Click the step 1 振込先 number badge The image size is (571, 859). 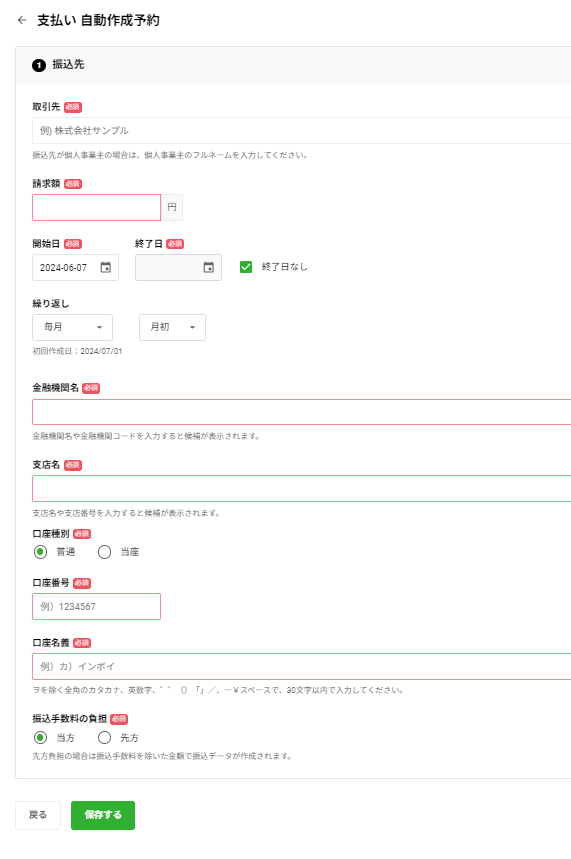pos(39,65)
